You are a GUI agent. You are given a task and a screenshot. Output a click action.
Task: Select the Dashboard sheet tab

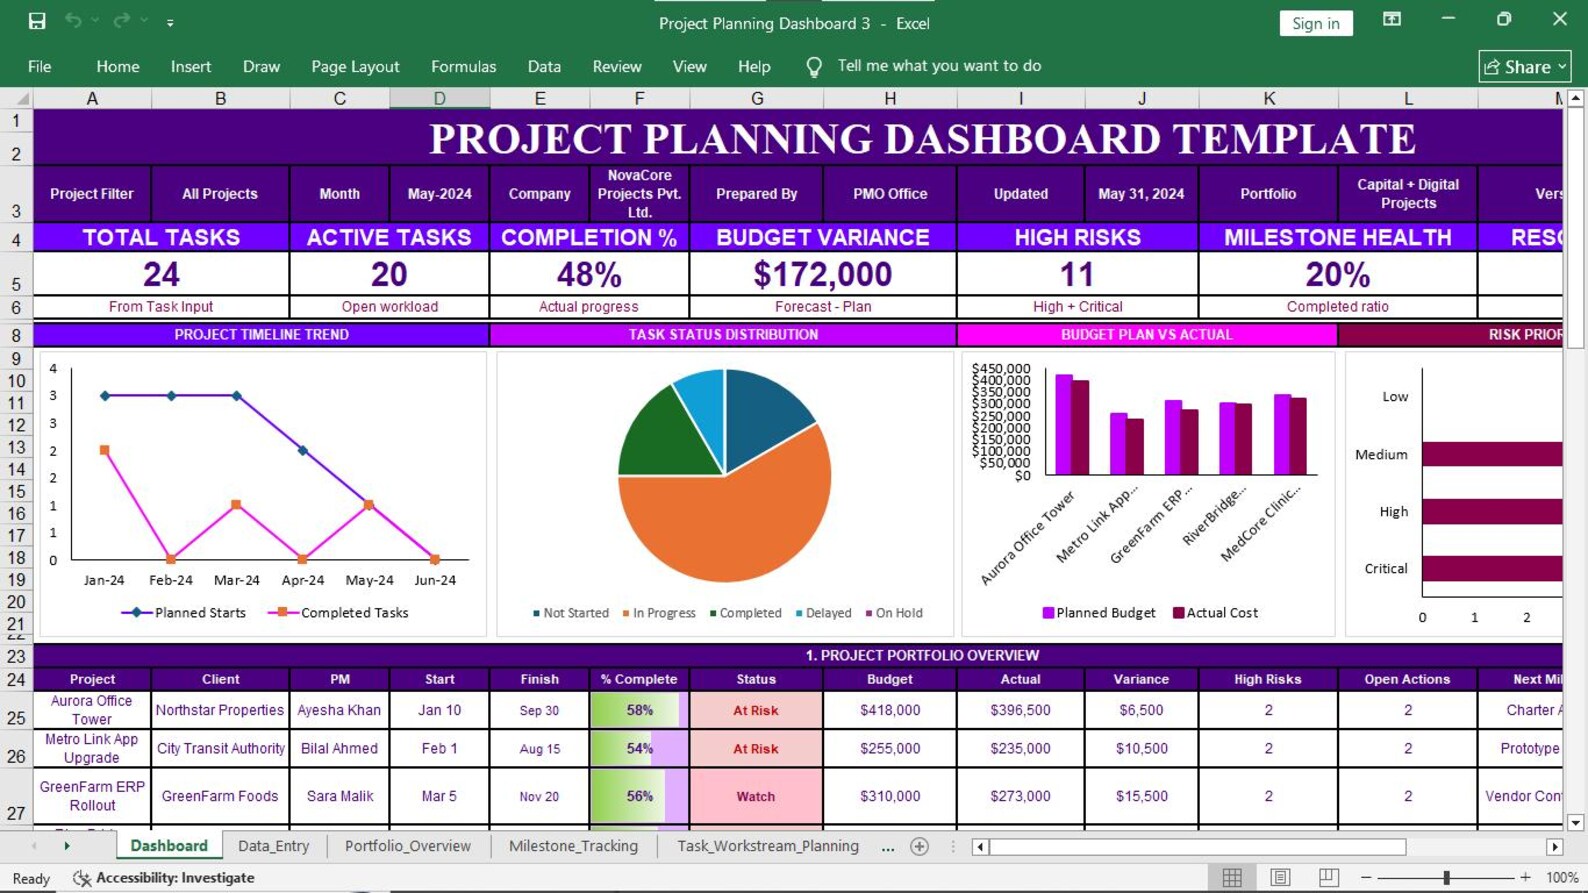click(169, 846)
